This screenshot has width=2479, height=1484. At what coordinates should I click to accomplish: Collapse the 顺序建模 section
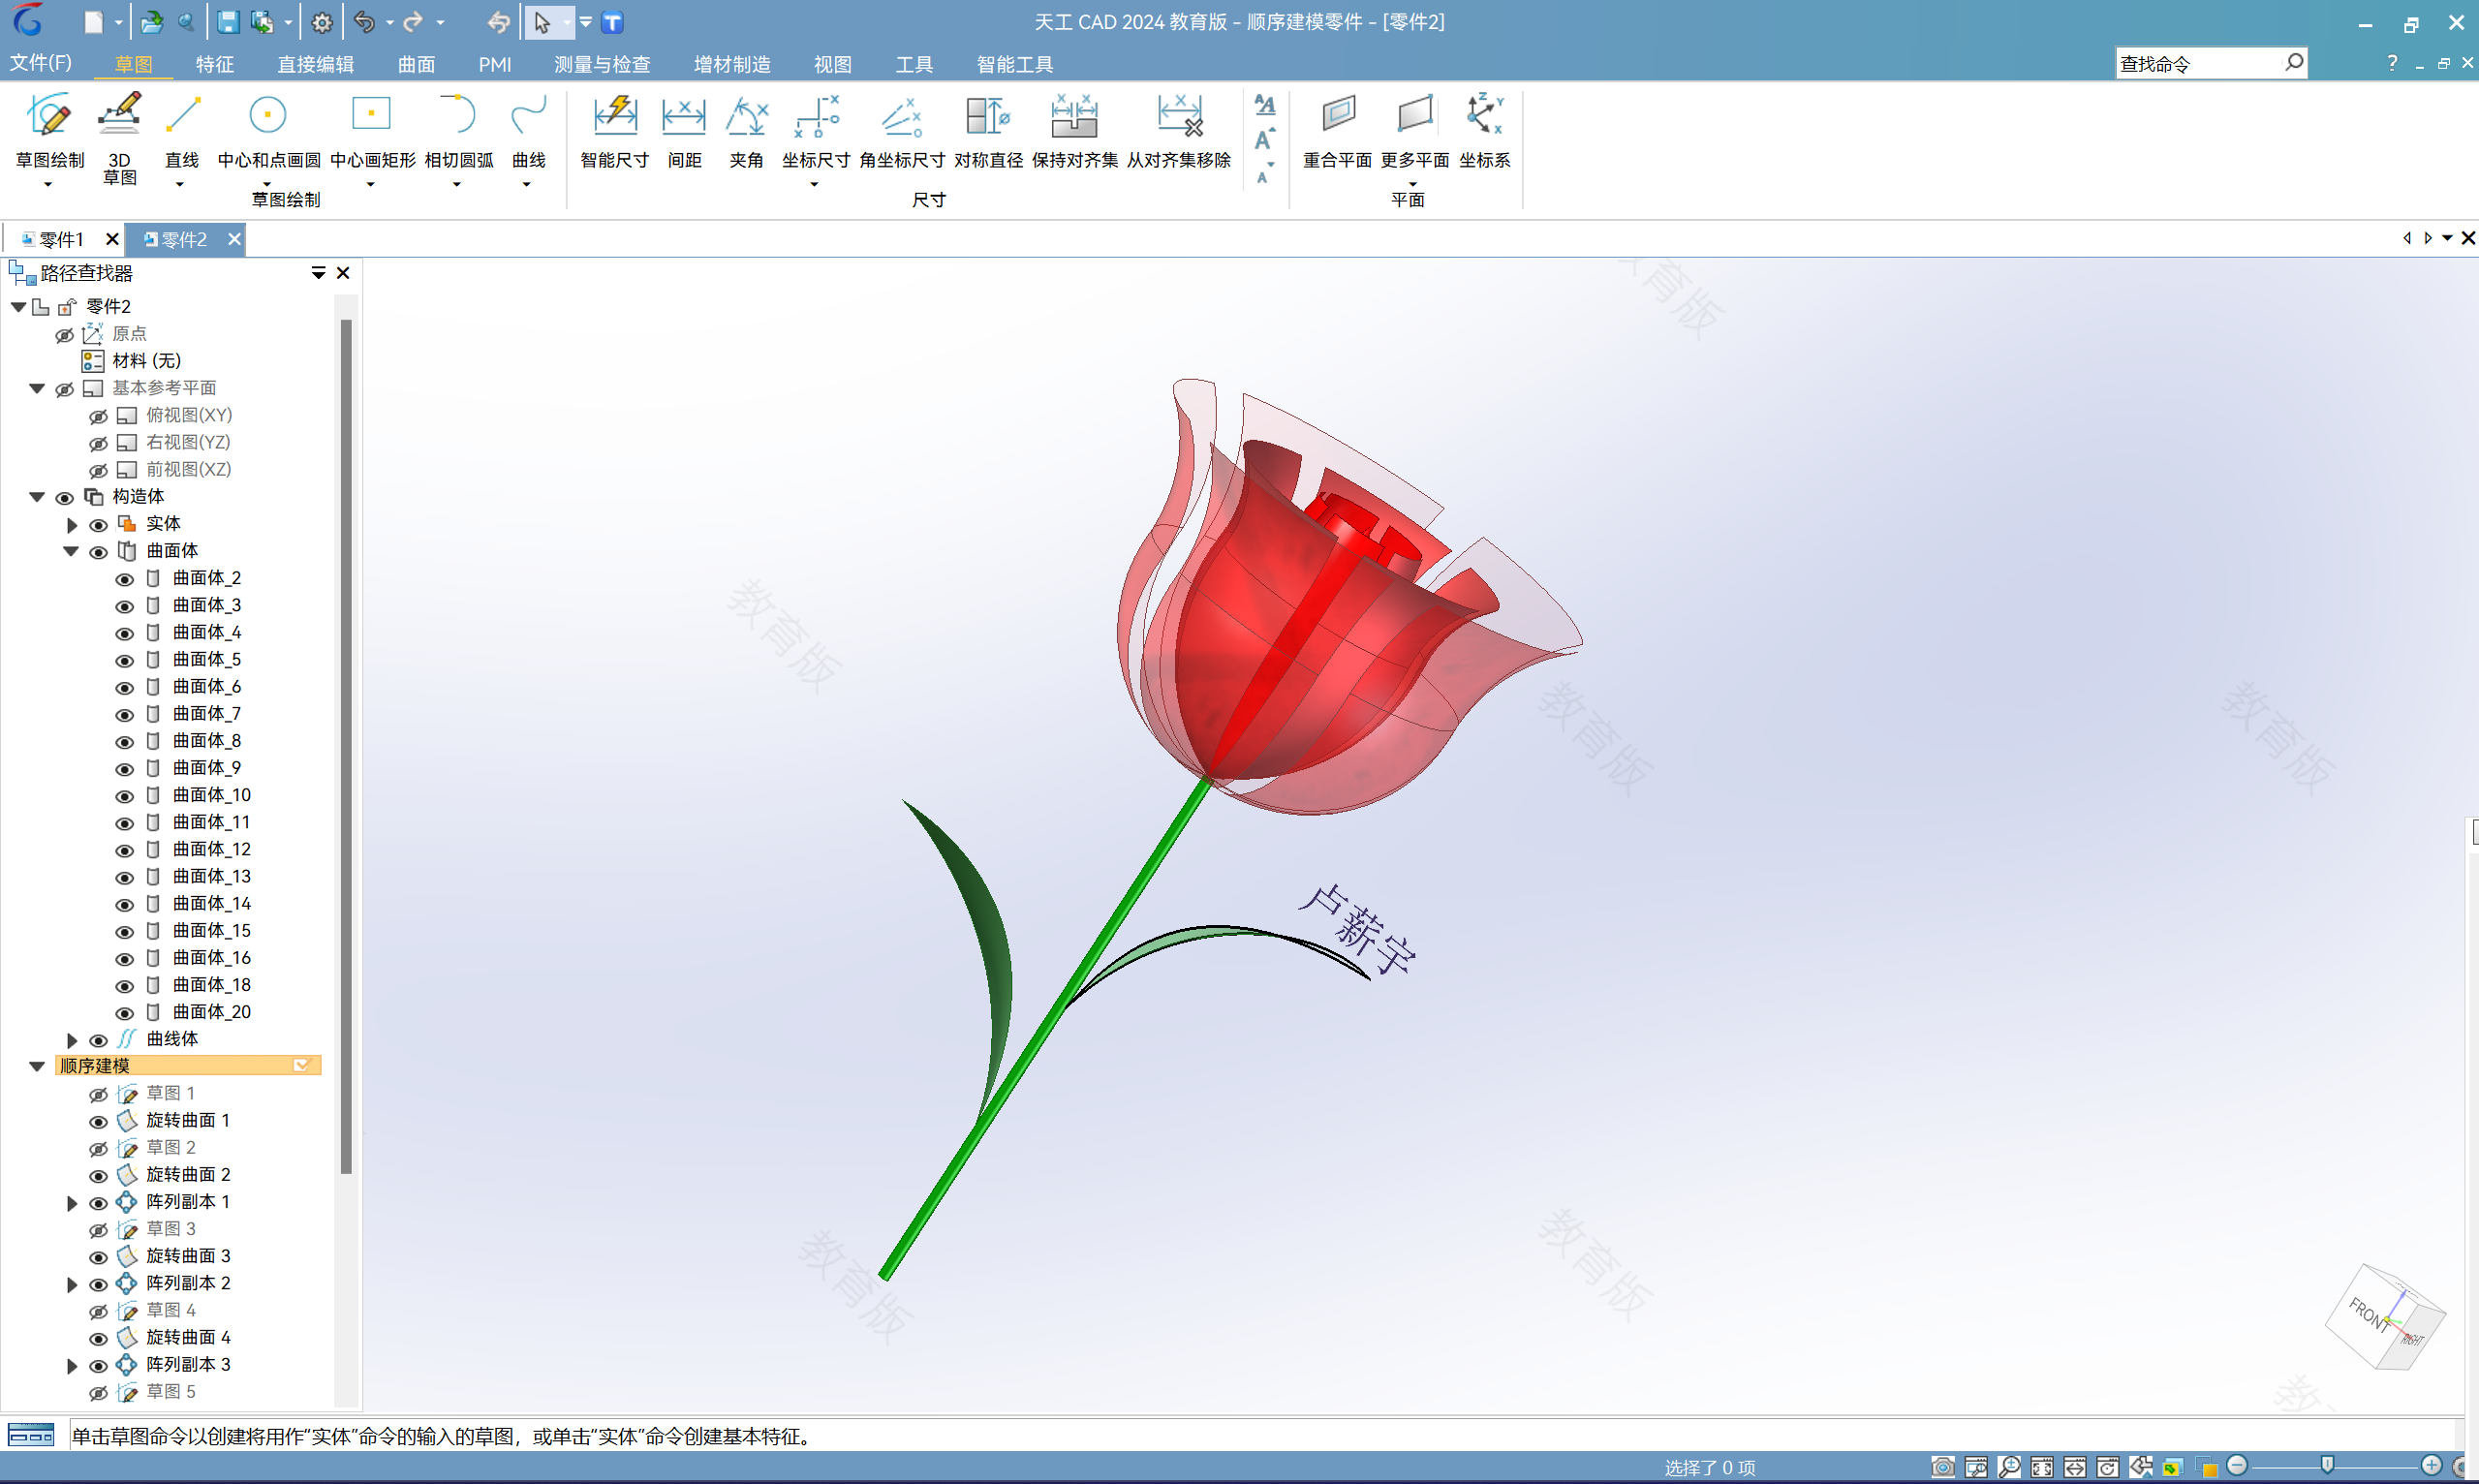(x=37, y=1066)
